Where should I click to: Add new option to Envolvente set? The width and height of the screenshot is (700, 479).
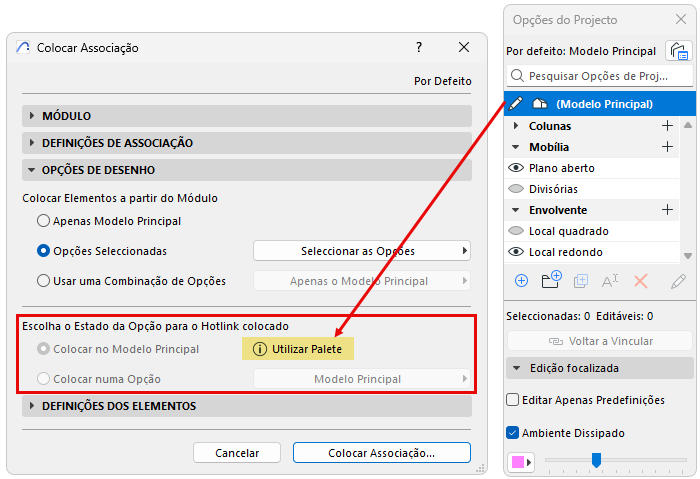tap(667, 210)
